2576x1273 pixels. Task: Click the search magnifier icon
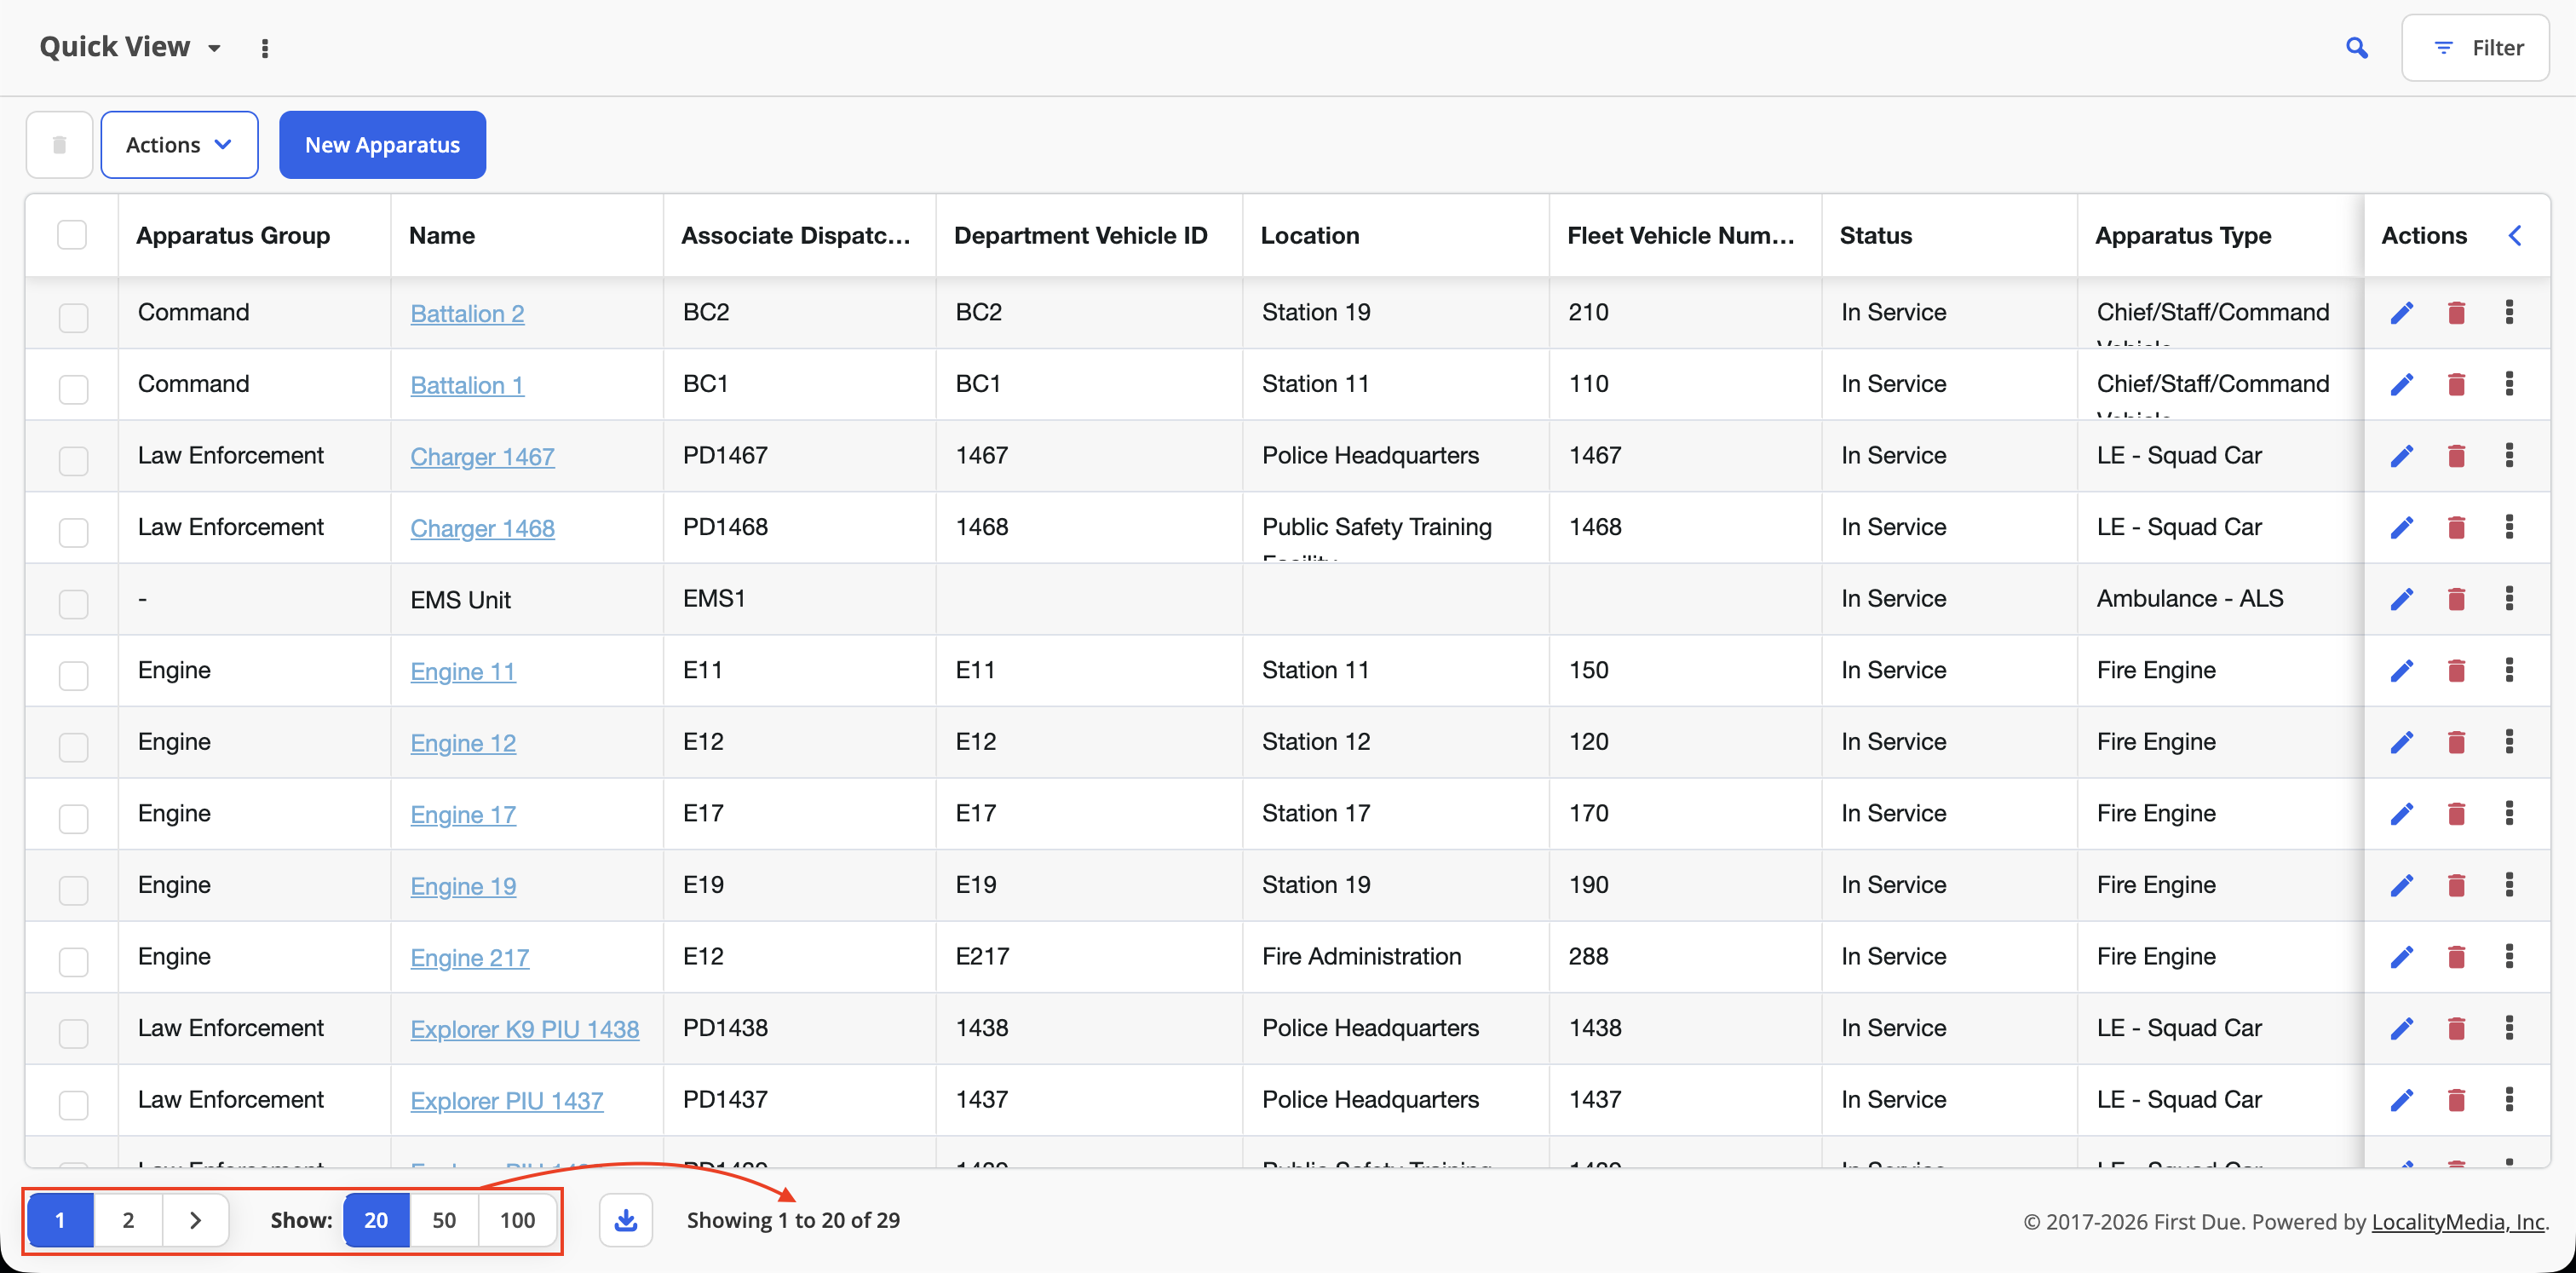(2356, 48)
